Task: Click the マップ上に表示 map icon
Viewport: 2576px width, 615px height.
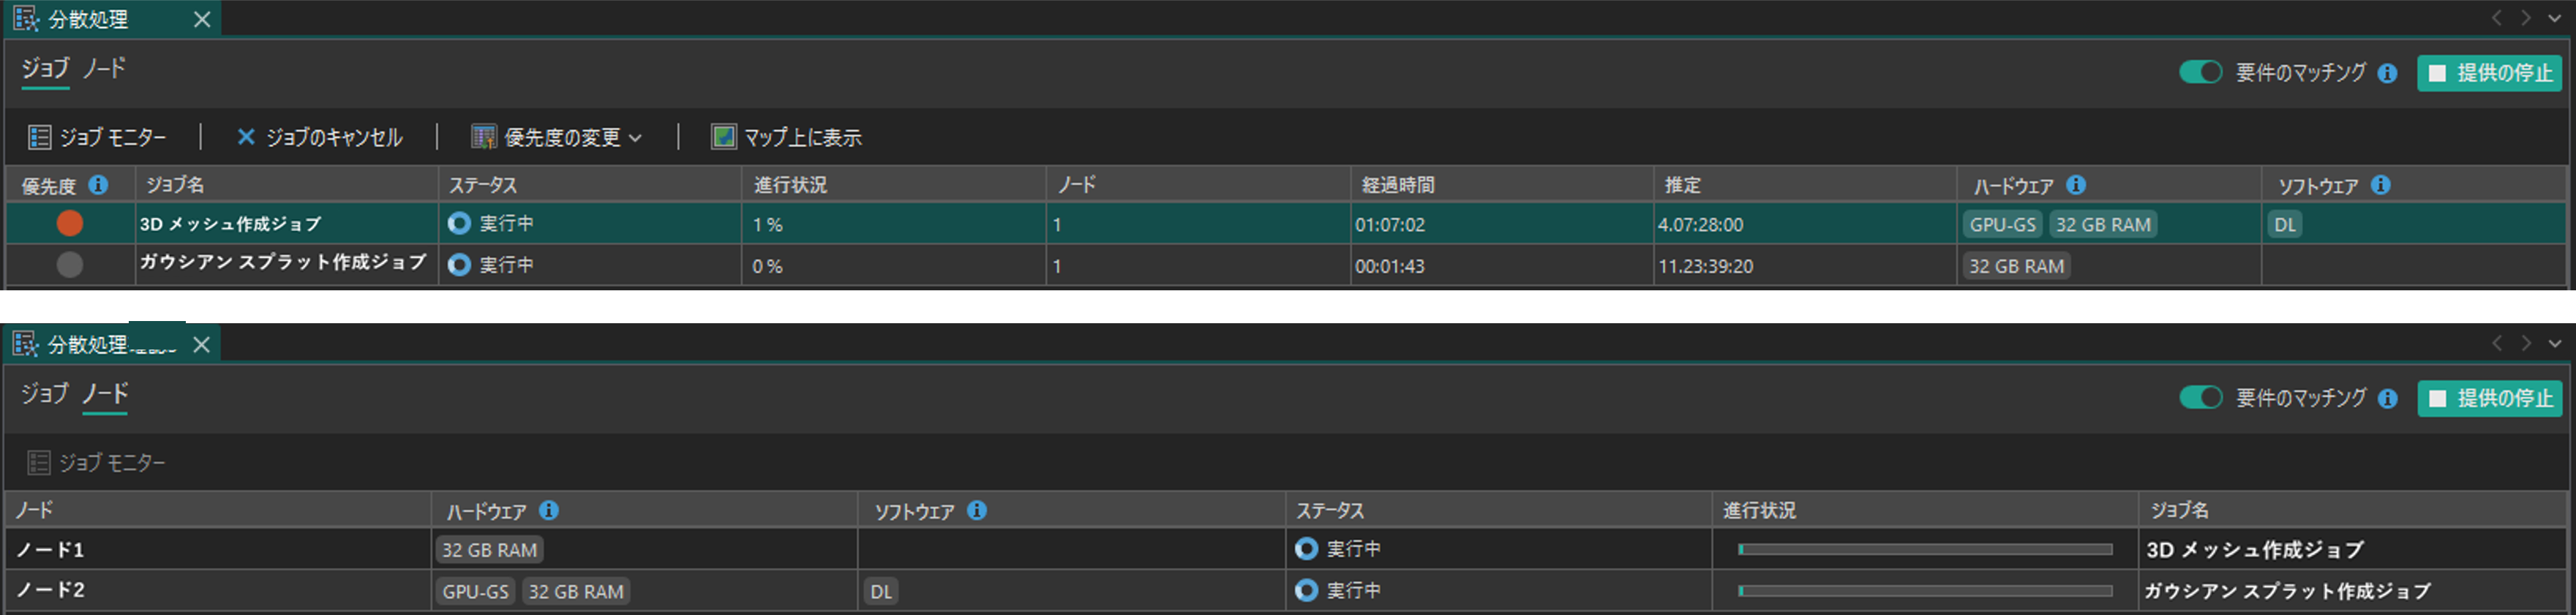Action: pos(723,137)
